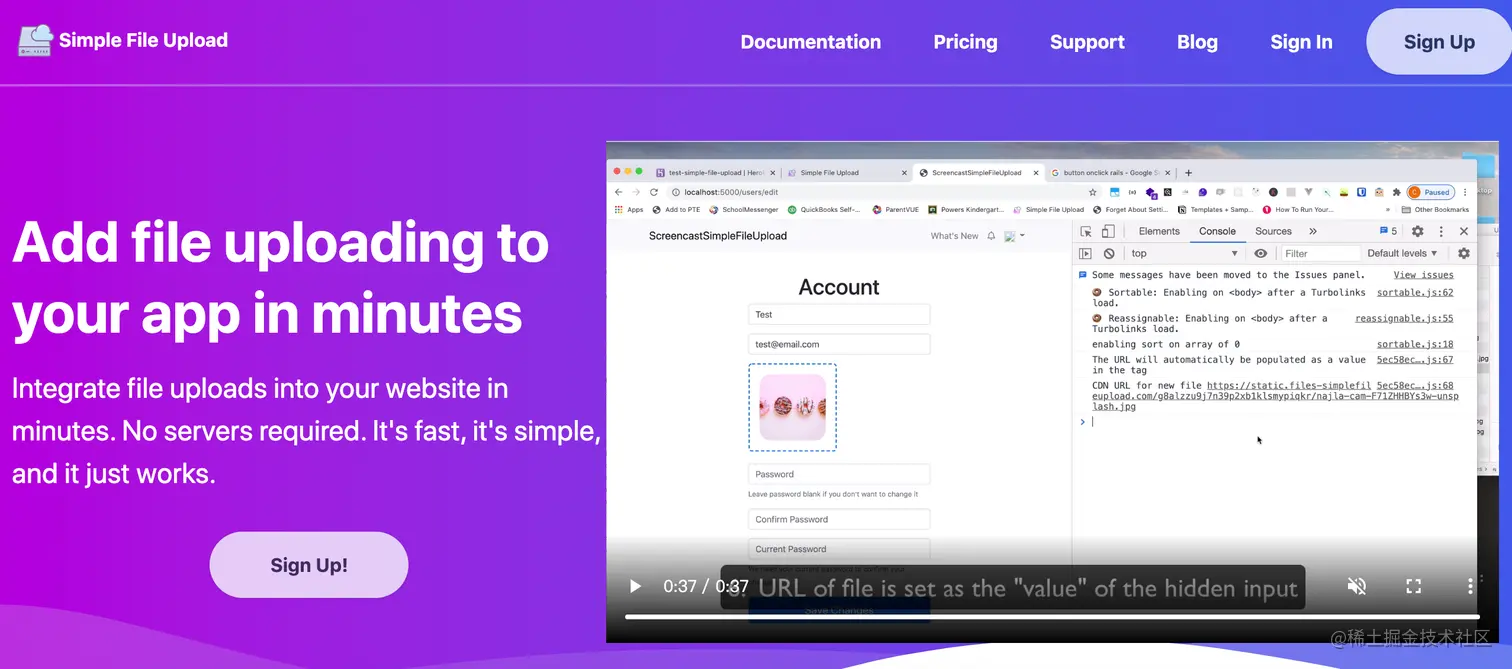Play the demo video
This screenshot has width=1512, height=669.
(634, 586)
